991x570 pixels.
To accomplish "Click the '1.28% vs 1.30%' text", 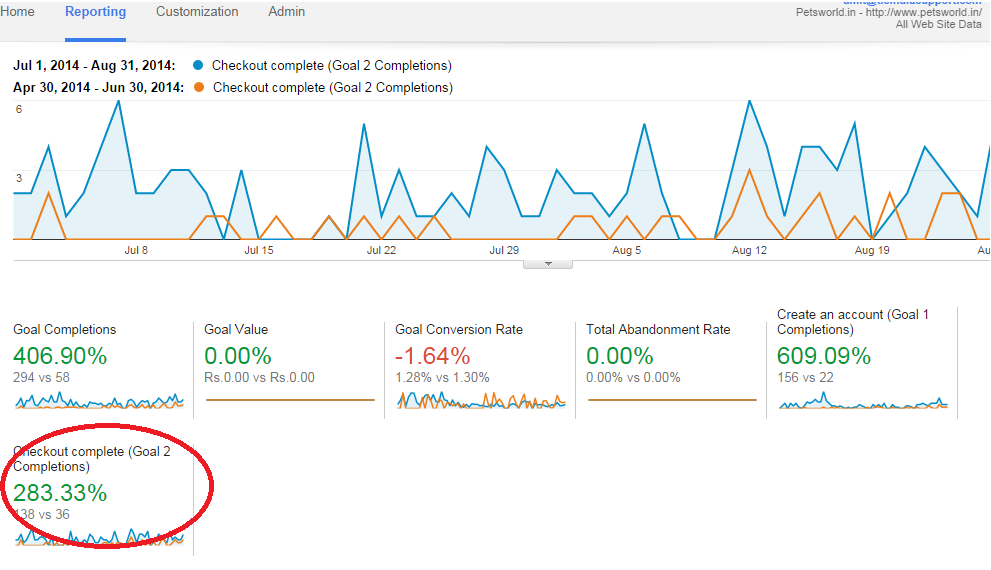I will 442,377.
